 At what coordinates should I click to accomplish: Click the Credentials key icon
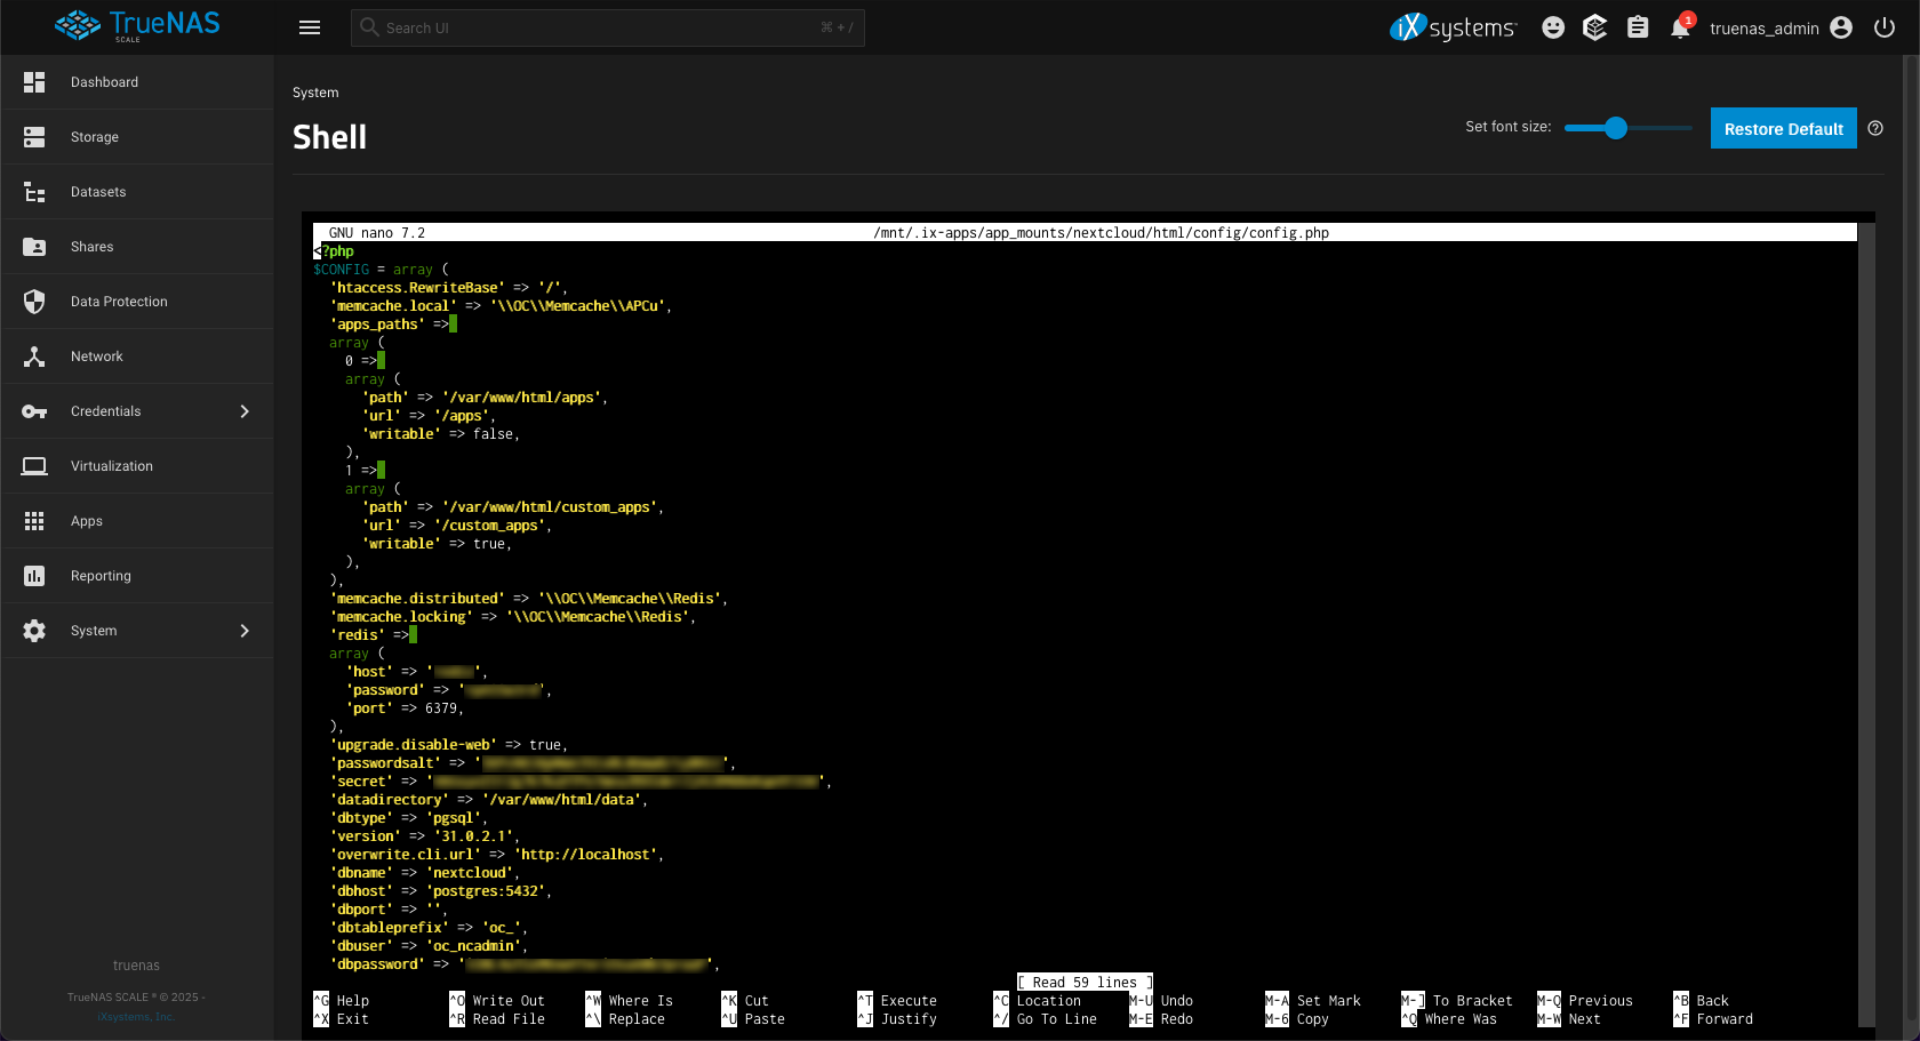tap(34, 412)
